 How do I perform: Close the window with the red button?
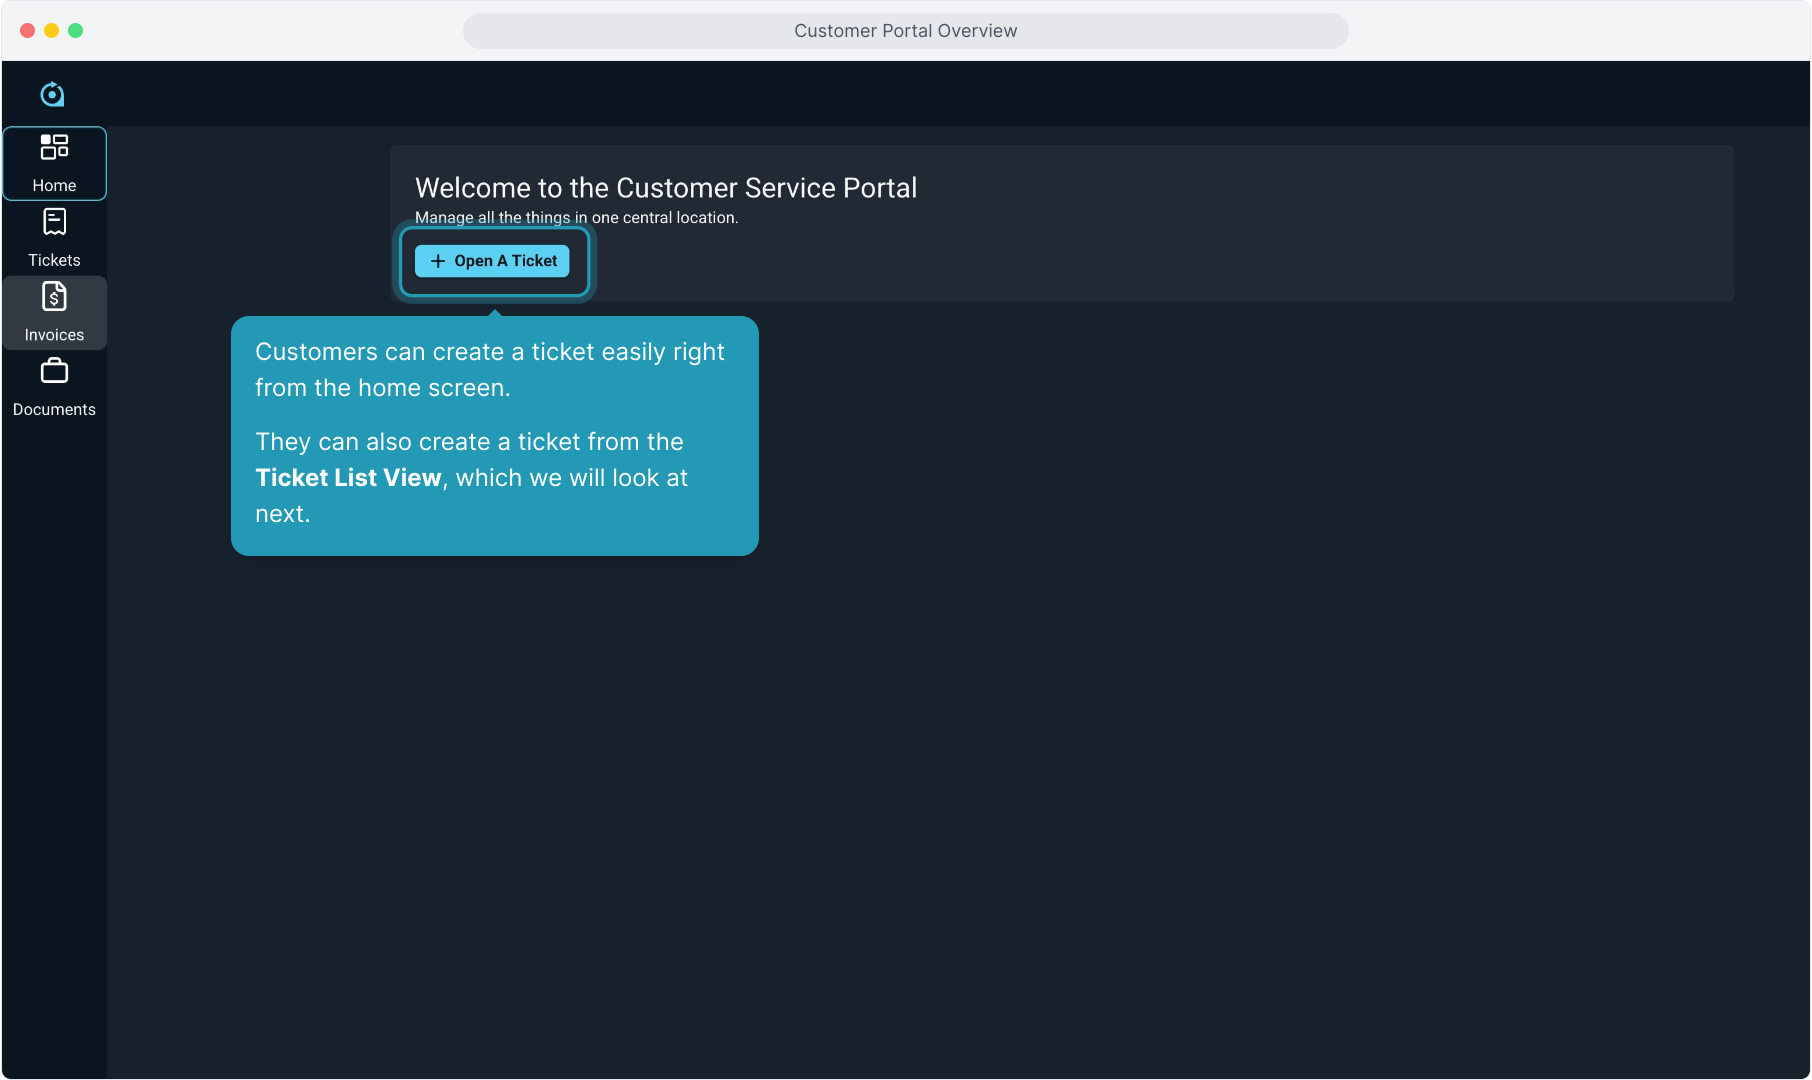click(x=28, y=31)
